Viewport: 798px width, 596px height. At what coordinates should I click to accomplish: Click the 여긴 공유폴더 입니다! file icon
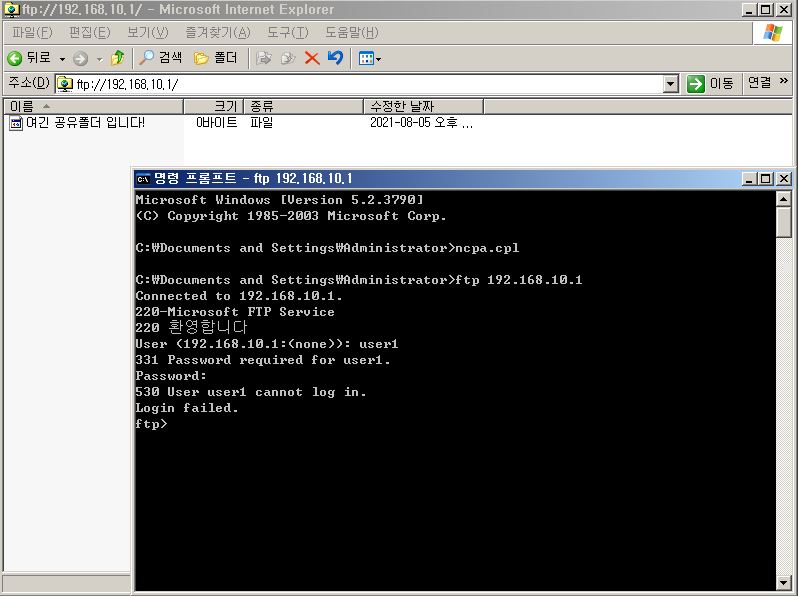(x=16, y=123)
